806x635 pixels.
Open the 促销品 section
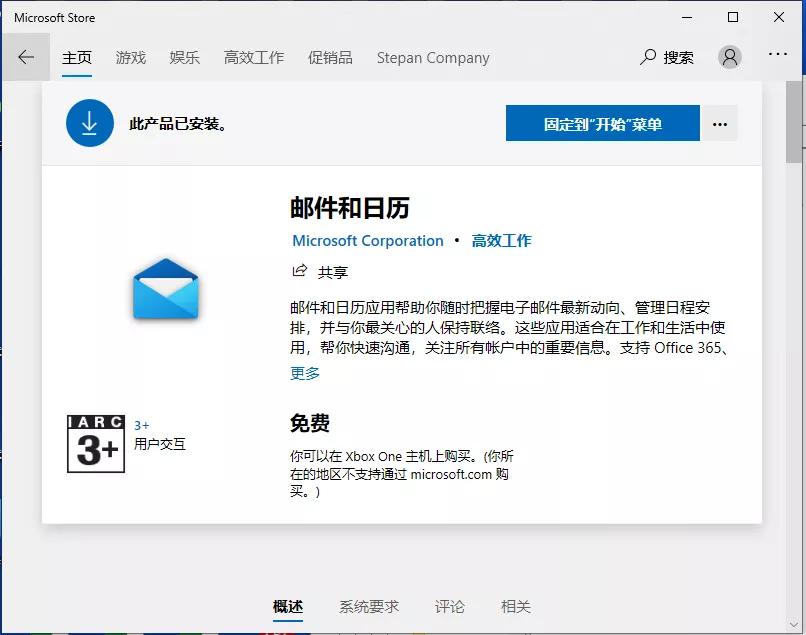(x=330, y=57)
